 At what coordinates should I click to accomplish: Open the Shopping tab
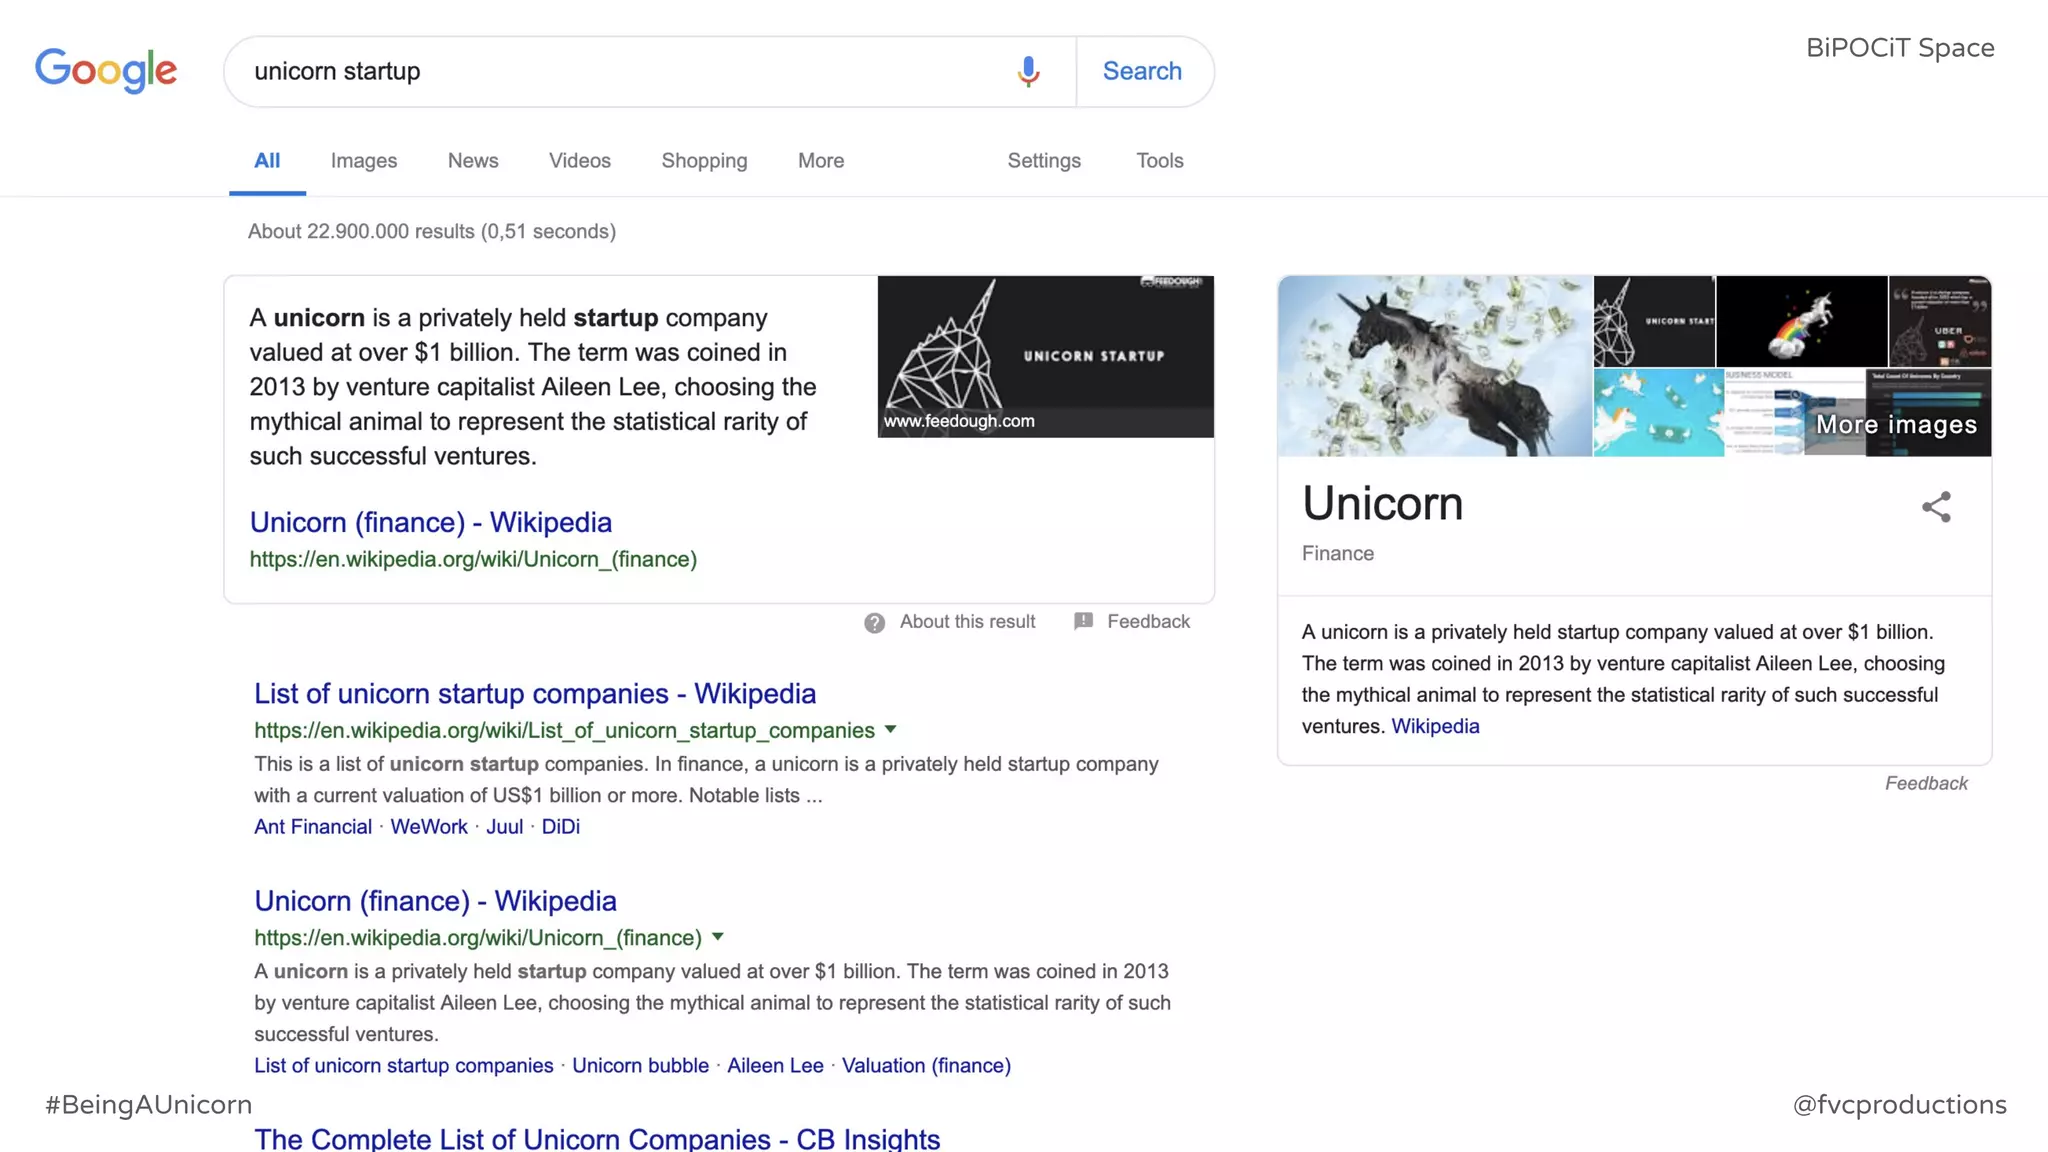[x=704, y=161]
